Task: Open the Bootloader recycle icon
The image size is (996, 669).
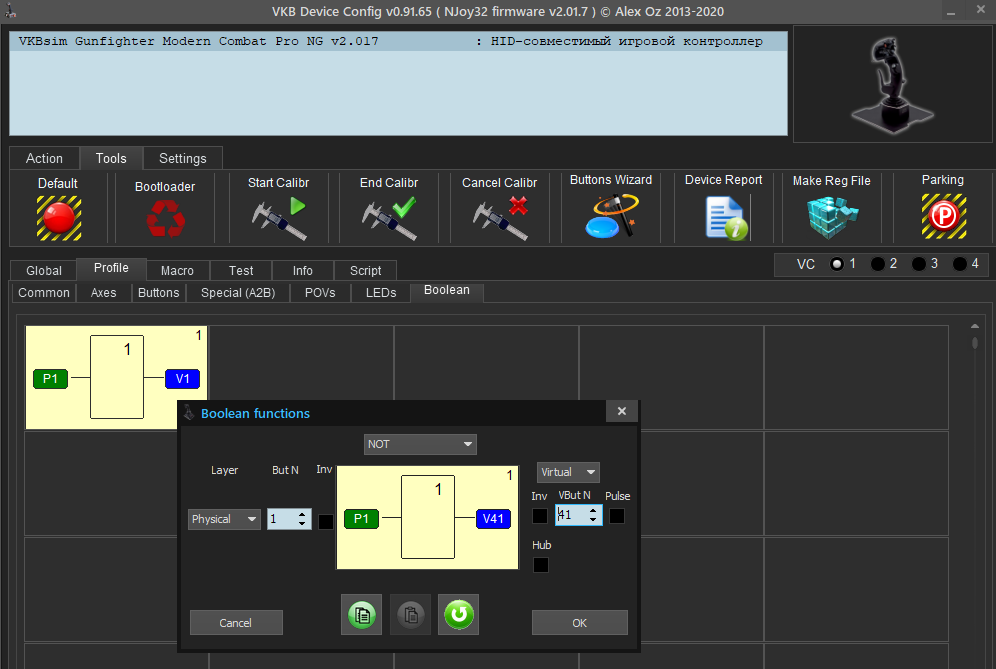Action: (165, 219)
